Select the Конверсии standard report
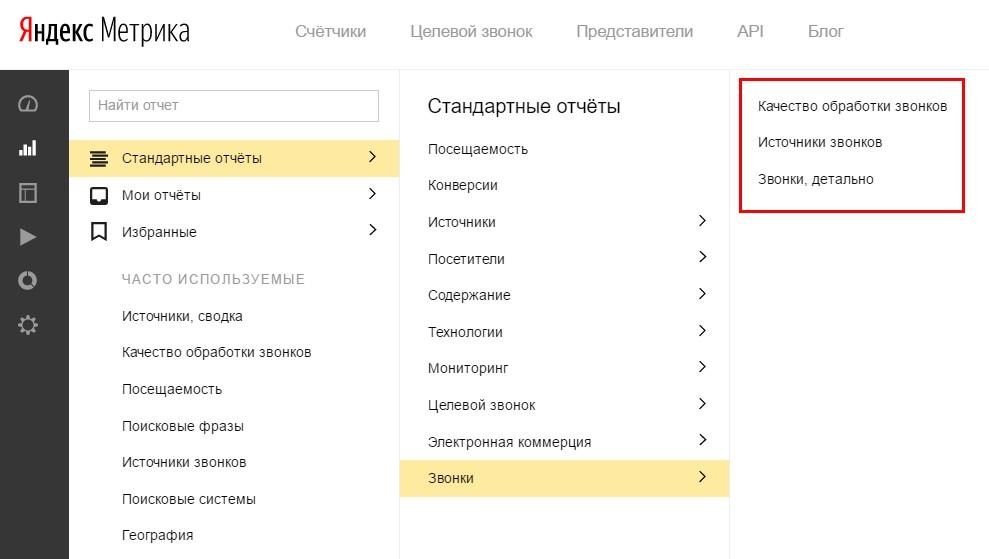Viewport: 989px width, 559px height. [462, 185]
